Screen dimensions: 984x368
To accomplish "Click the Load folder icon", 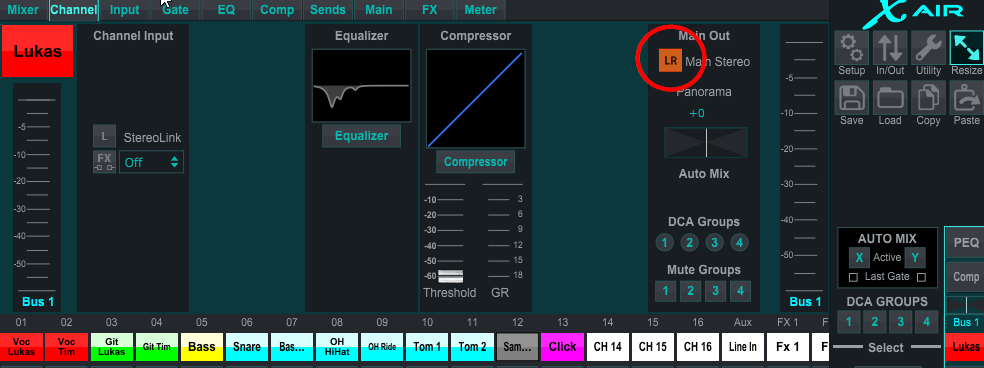I will 890,97.
